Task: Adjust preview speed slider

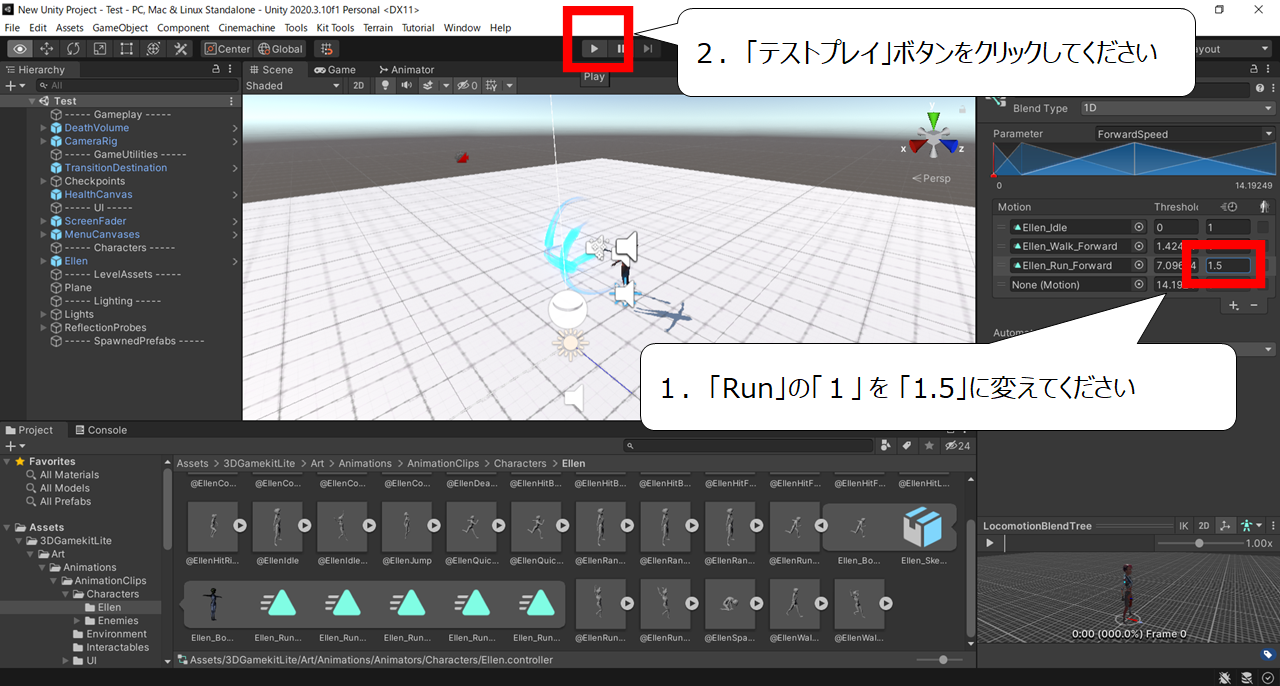Action: [1199, 543]
